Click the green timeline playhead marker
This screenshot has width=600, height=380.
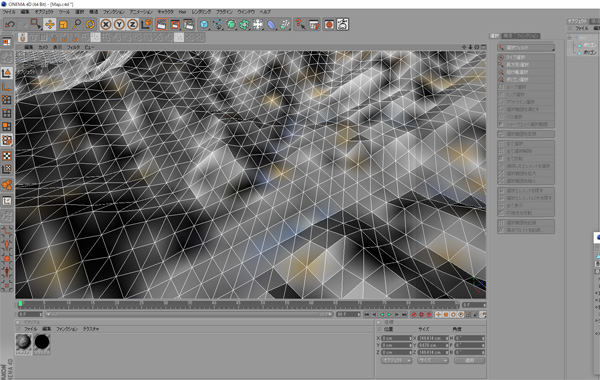coord(21,303)
